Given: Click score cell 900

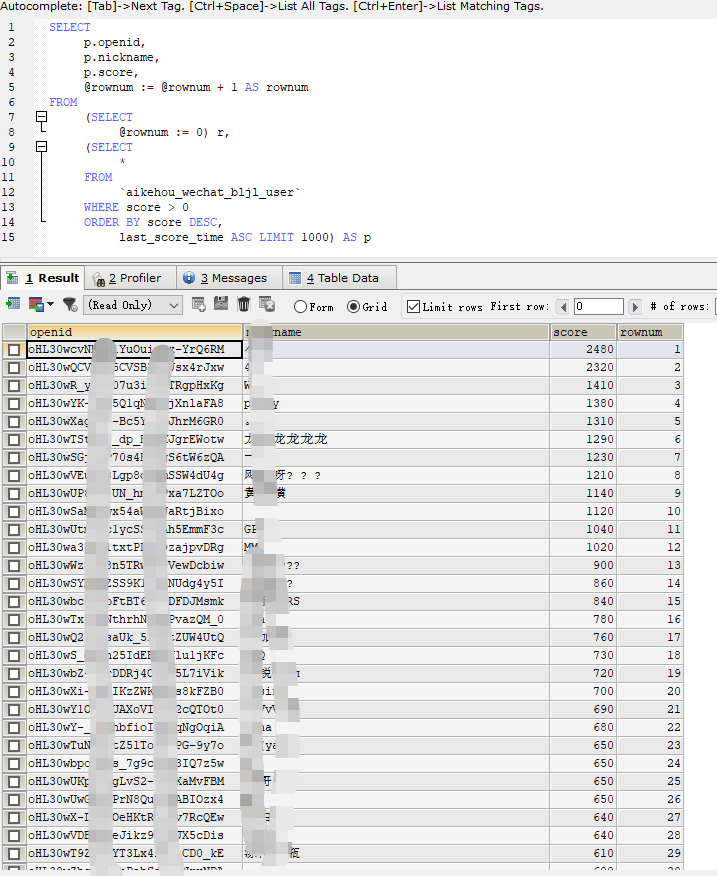Looking at the screenshot, I should (583, 565).
